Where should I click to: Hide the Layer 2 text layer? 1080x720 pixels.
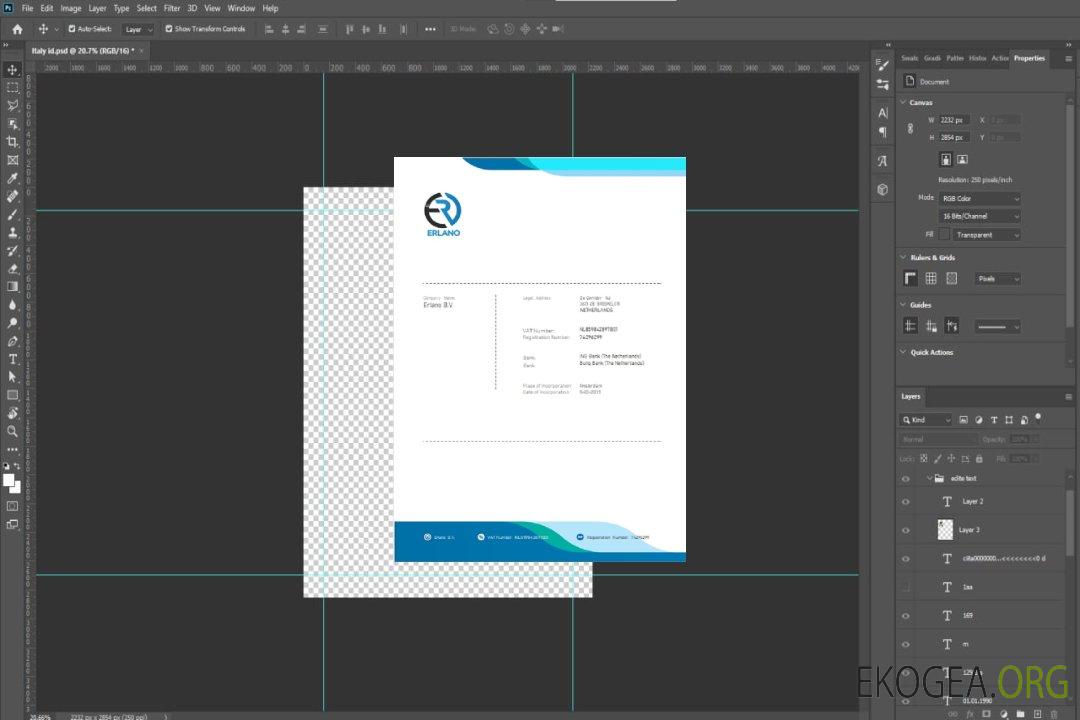pyautogui.click(x=906, y=502)
